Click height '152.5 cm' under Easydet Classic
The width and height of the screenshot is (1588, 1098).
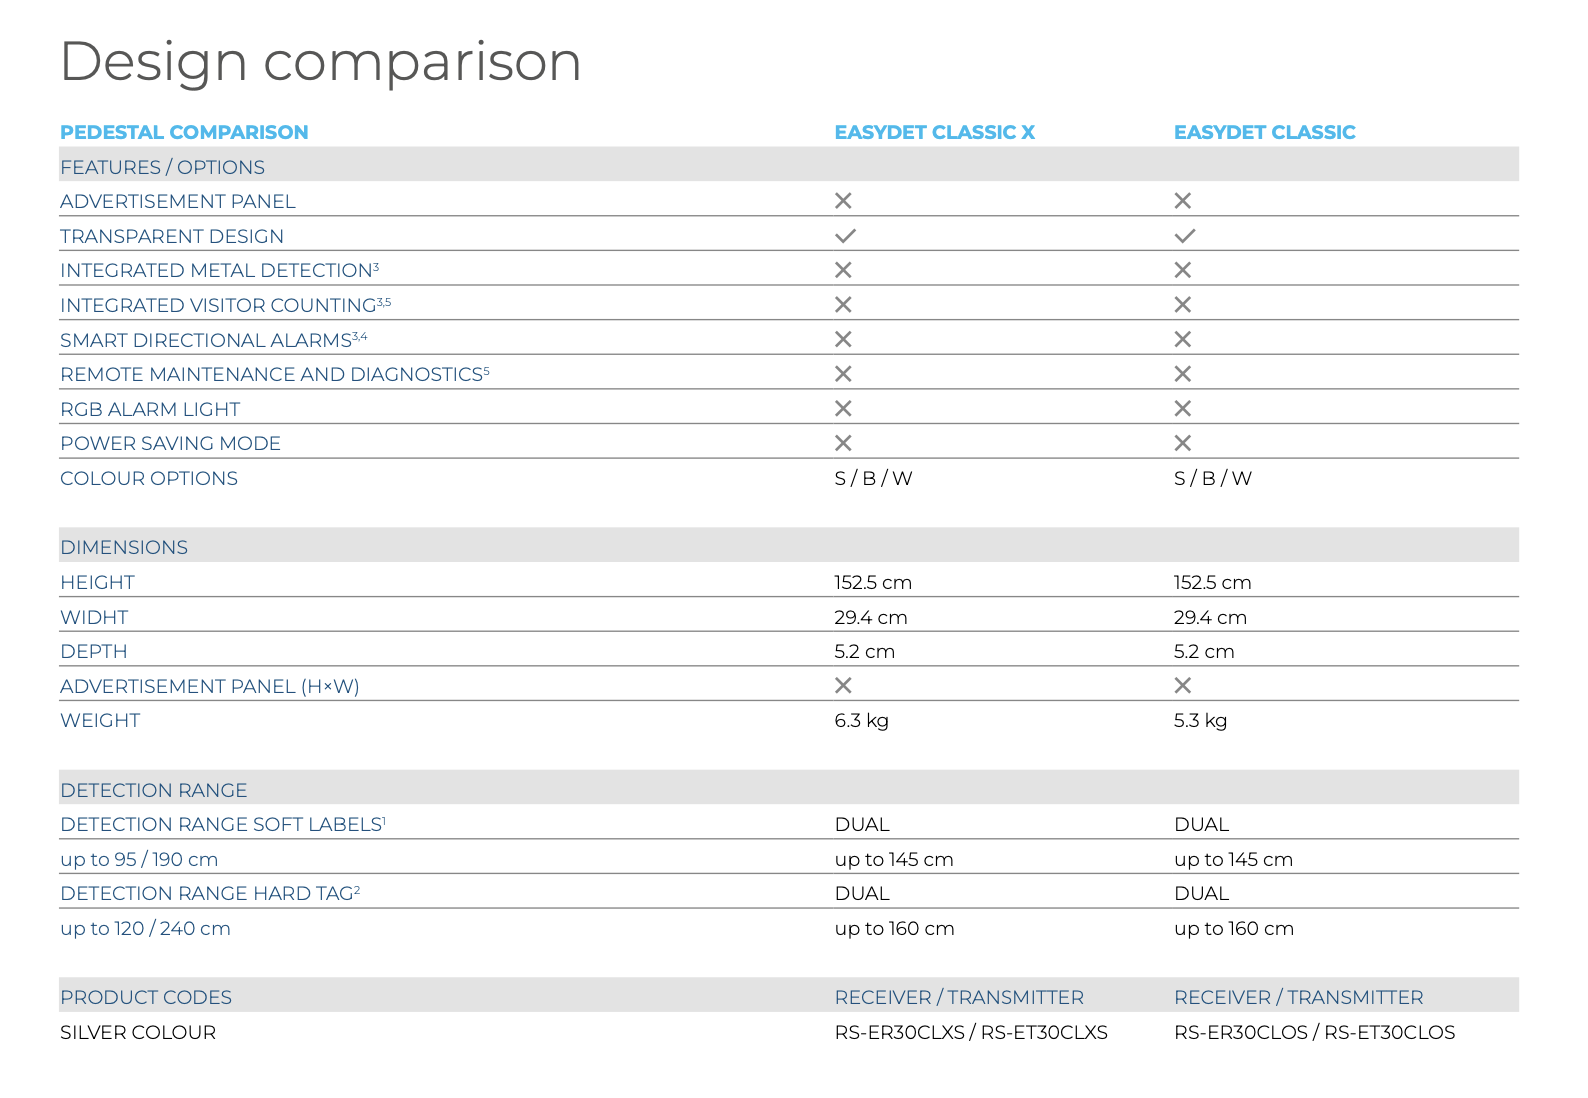click(1212, 582)
